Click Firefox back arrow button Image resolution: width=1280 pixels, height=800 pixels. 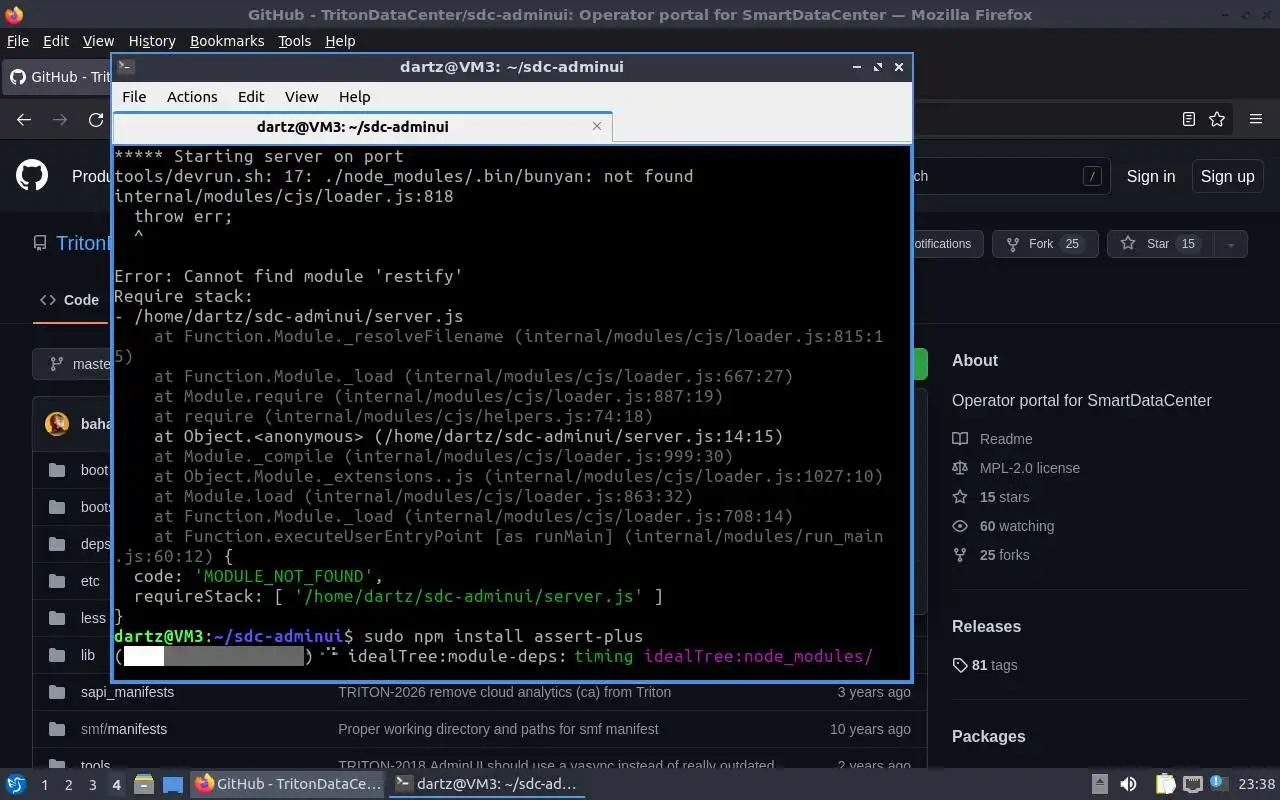[24, 119]
